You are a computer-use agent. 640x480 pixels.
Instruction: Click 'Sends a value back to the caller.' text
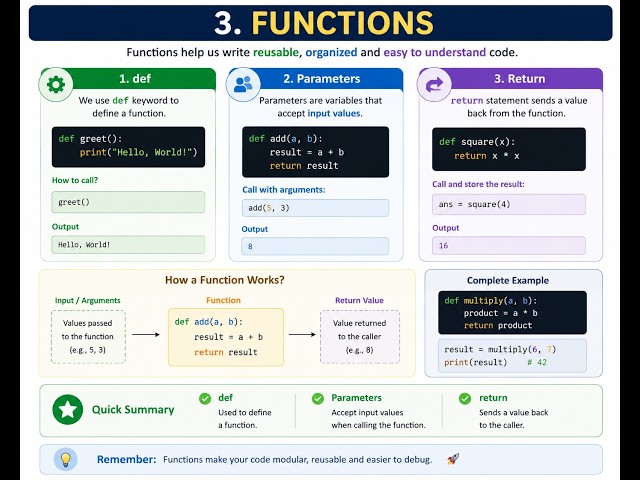click(513, 419)
